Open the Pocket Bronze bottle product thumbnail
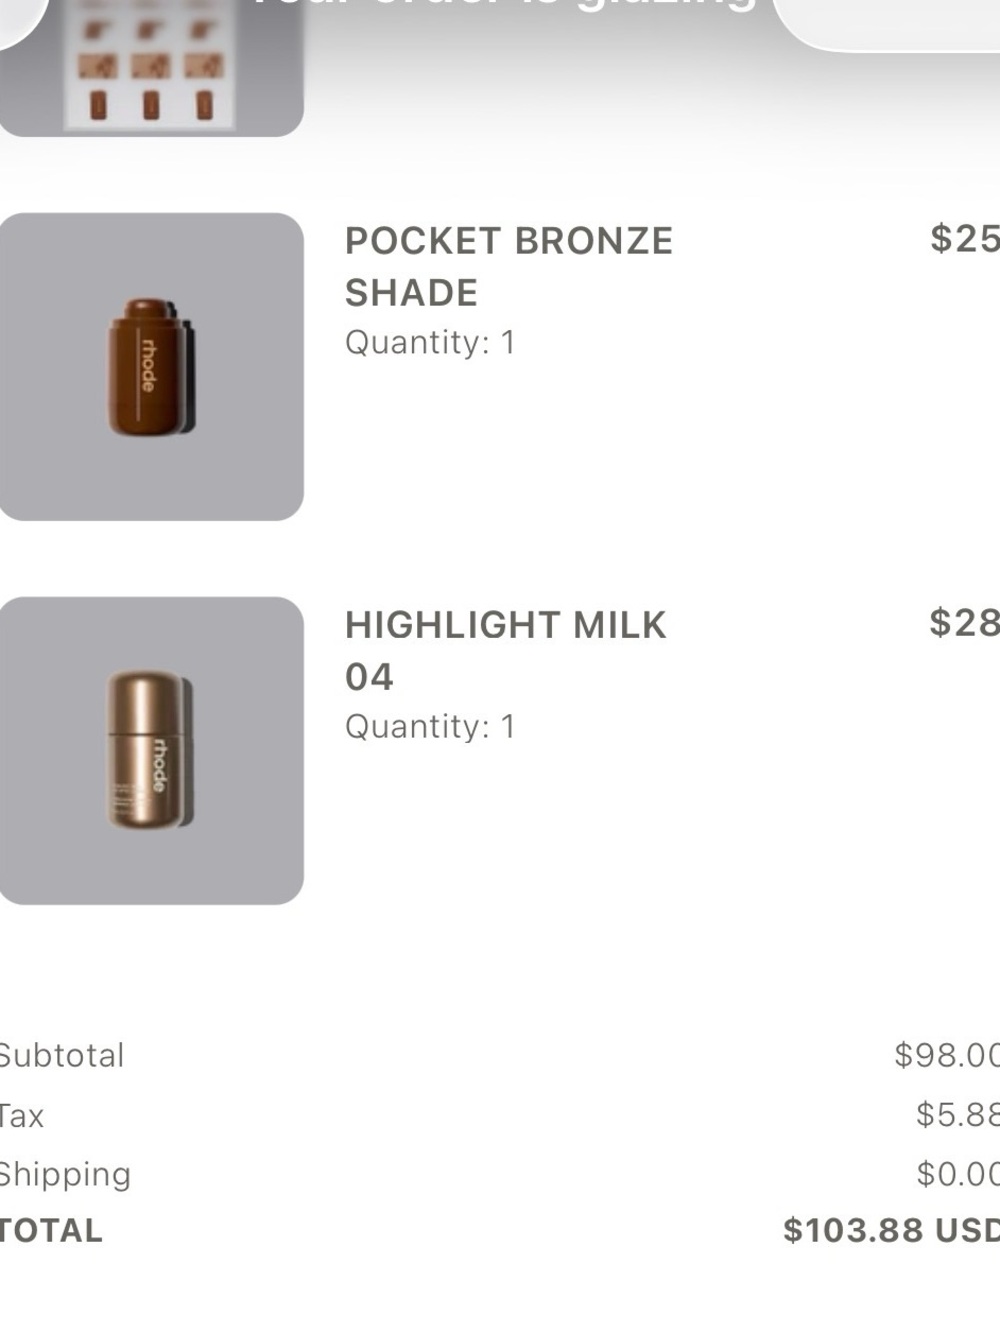This screenshot has width=1000, height=1333. pos(151,366)
